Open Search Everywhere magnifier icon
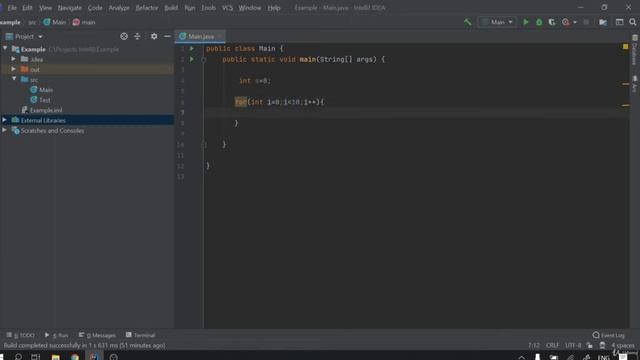This screenshot has height=360, width=640. [x=633, y=22]
